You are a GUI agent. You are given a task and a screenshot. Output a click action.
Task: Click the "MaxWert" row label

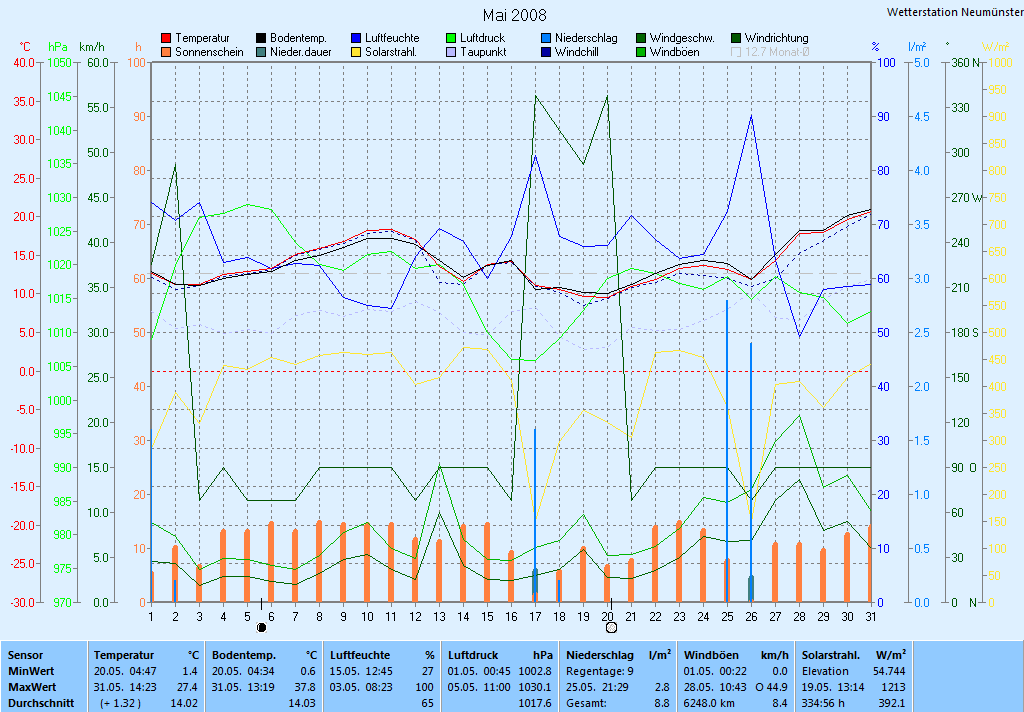tap(32, 687)
